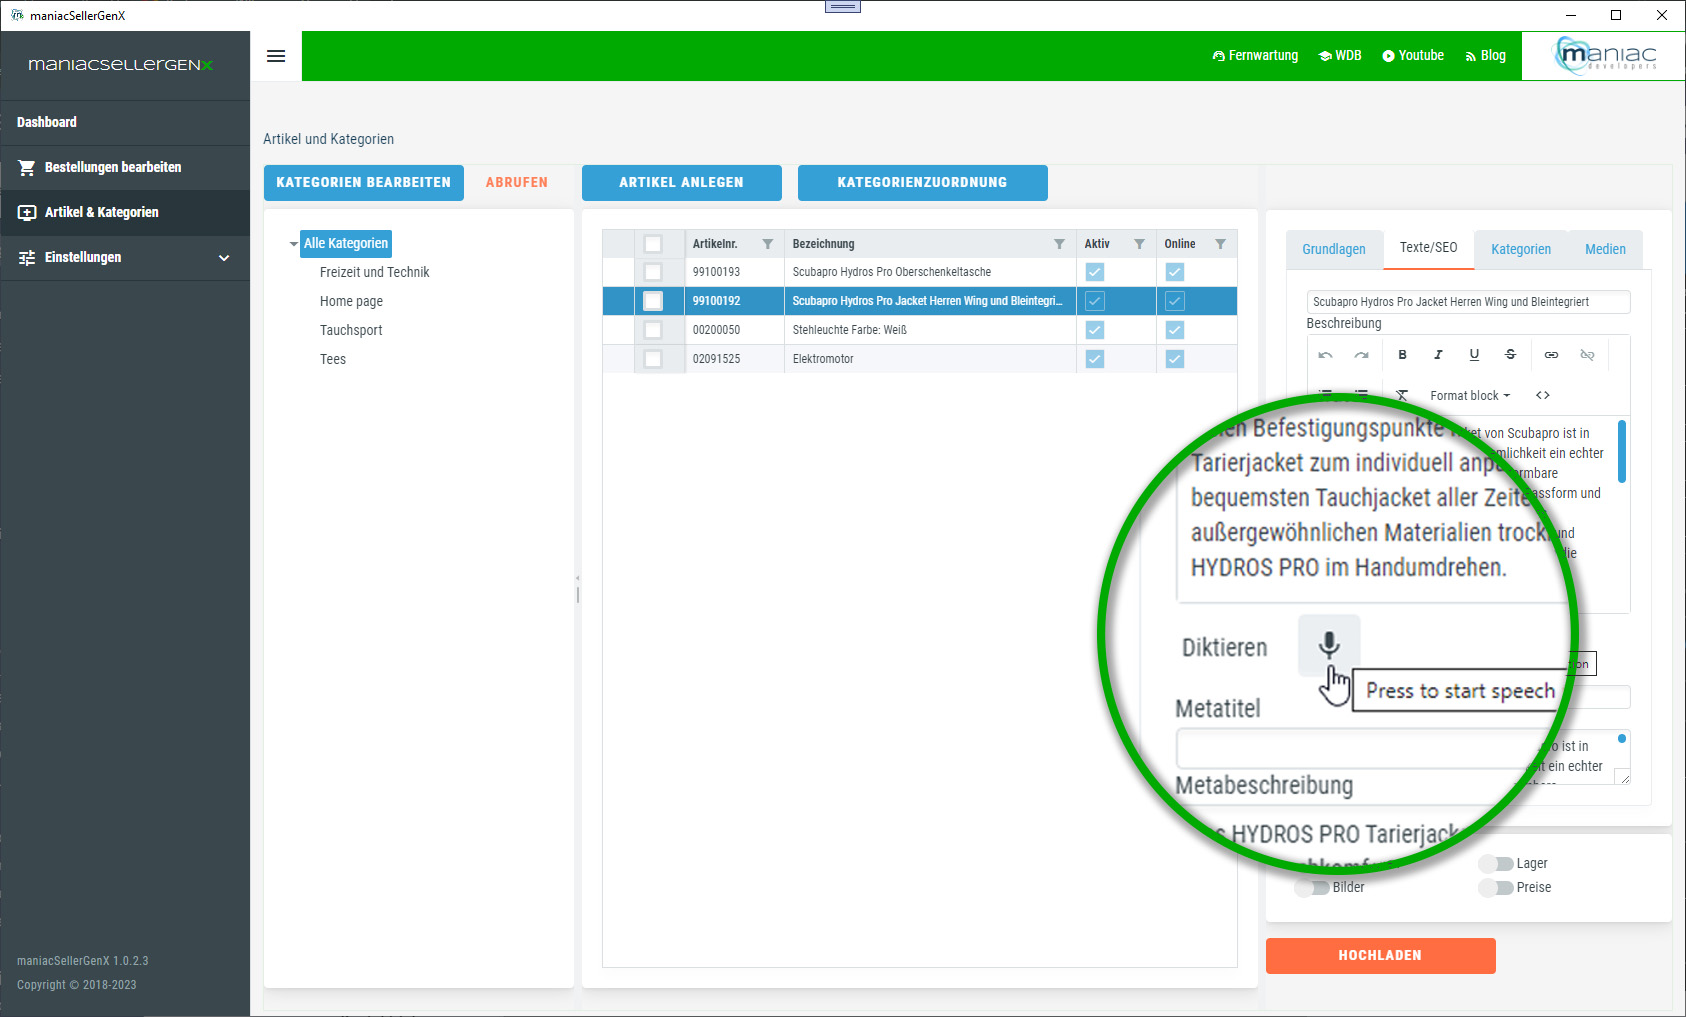Enable the Lager upload switch
Viewport: 1686px width, 1017px height.
click(x=1496, y=864)
